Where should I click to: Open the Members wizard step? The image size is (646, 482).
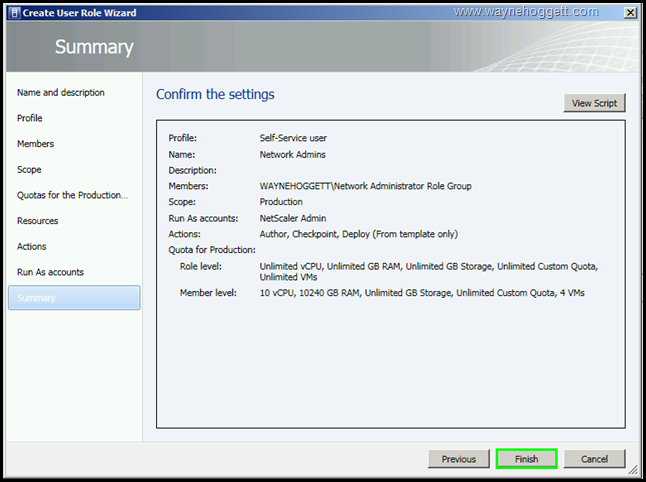pos(35,144)
